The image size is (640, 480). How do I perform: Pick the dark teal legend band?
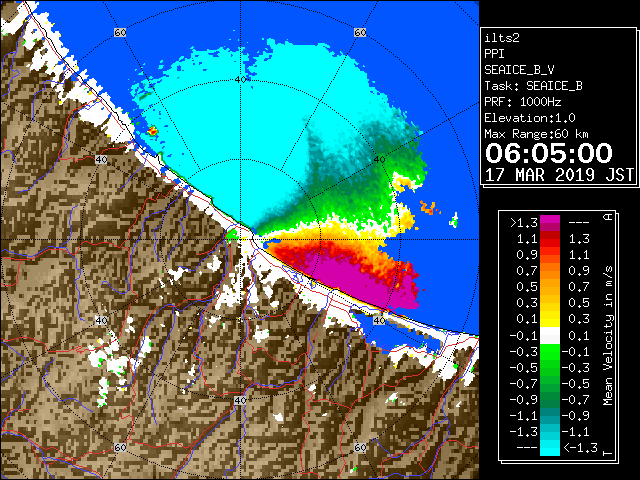point(550,412)
